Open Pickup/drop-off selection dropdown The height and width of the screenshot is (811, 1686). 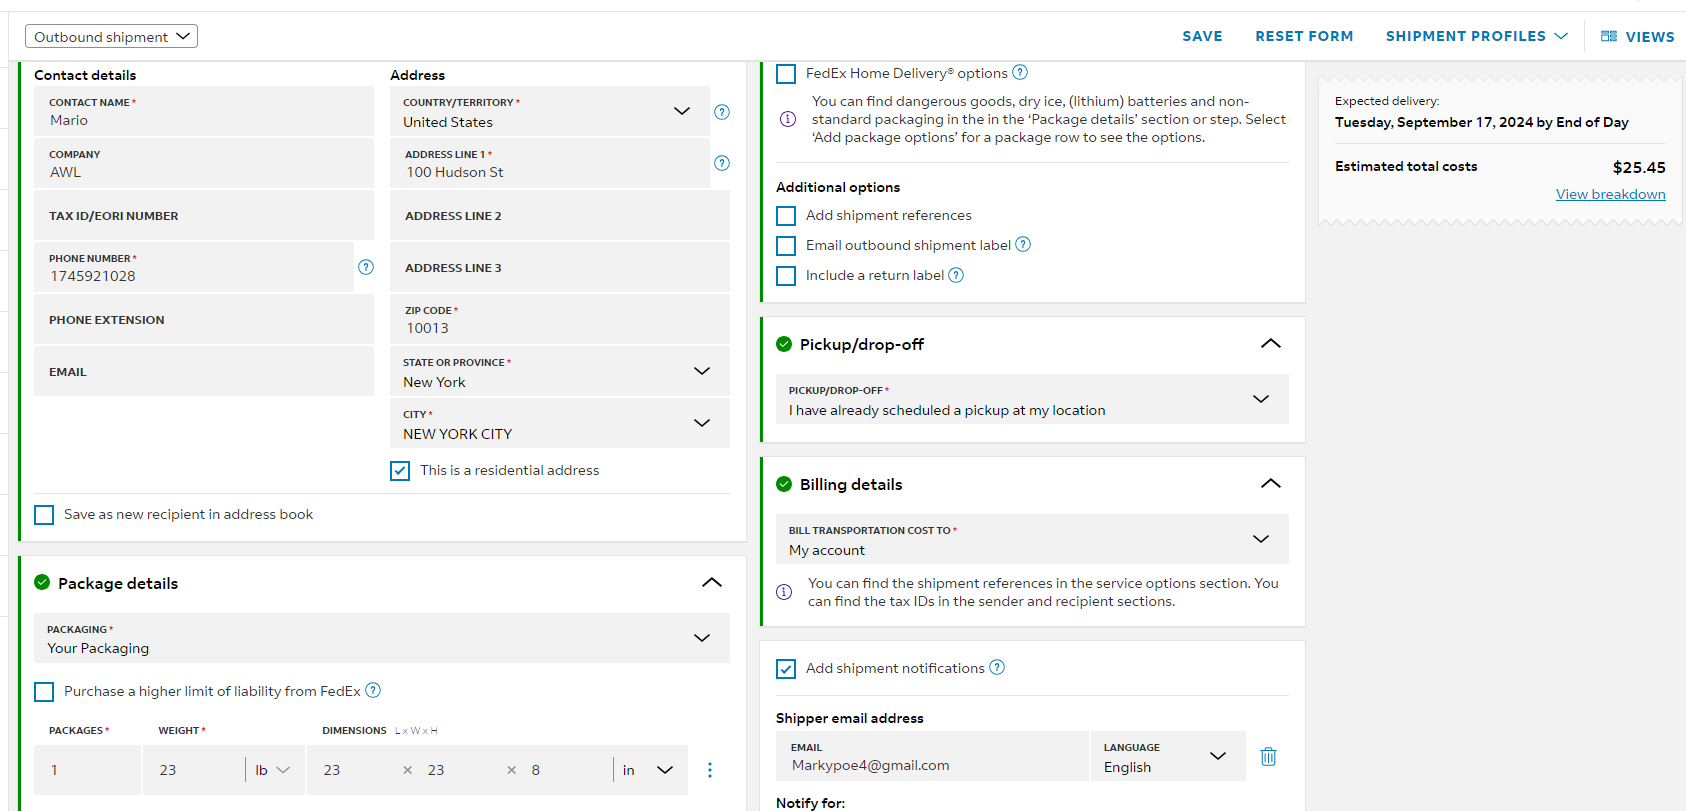tap(1032, 399)
